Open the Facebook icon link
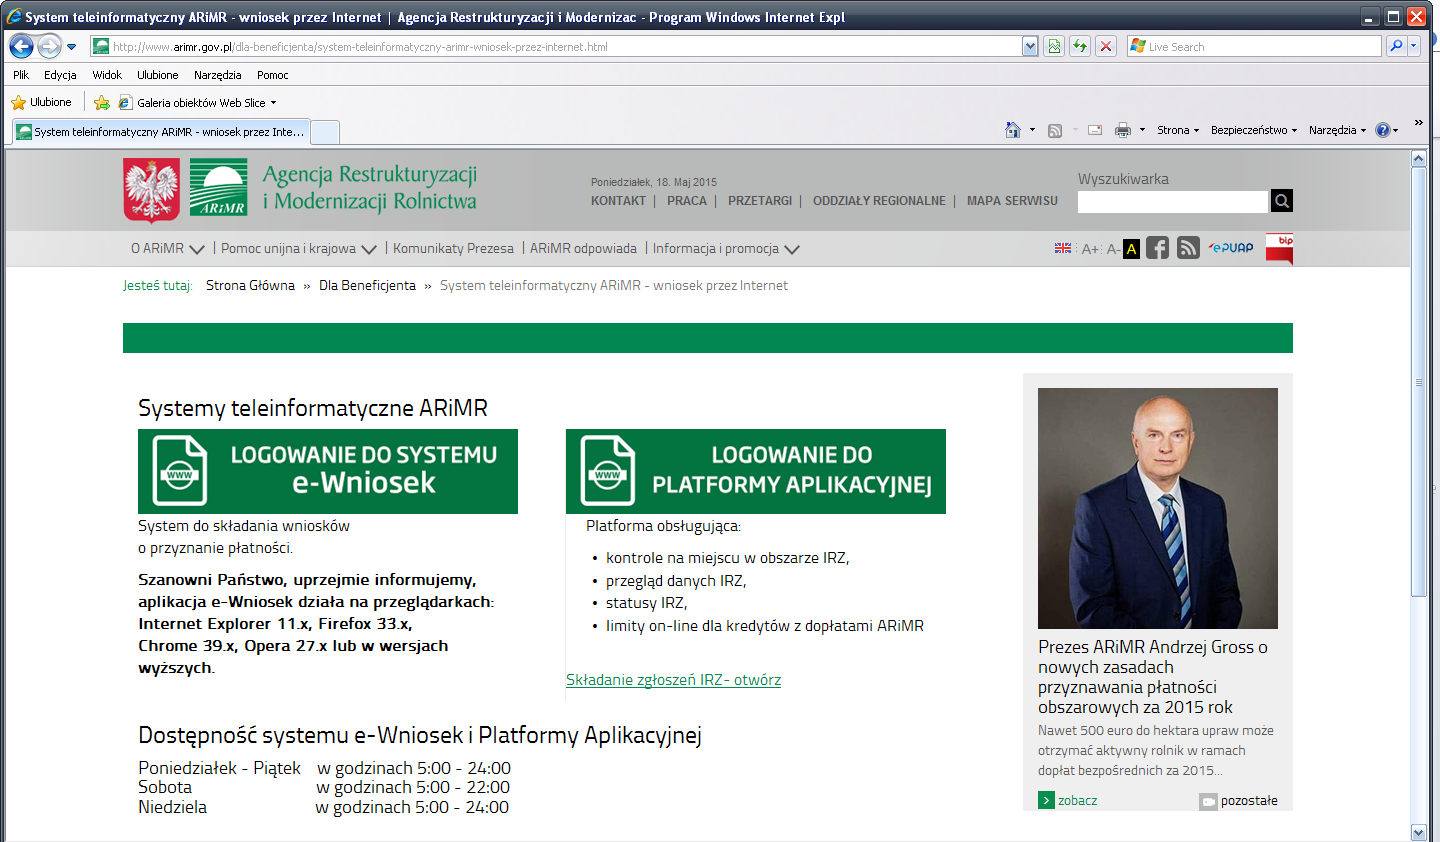Screen dimensions: 1440x842 [1157, 248]
